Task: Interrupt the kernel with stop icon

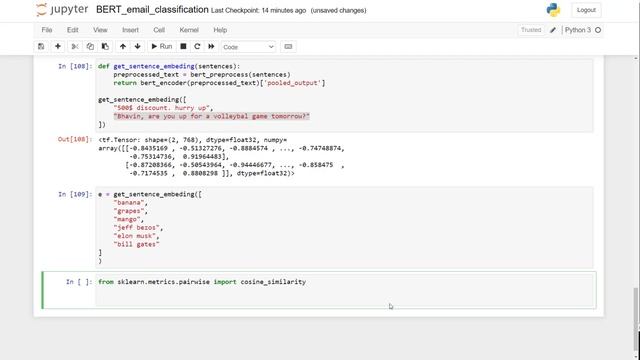Action: (183, 47)
